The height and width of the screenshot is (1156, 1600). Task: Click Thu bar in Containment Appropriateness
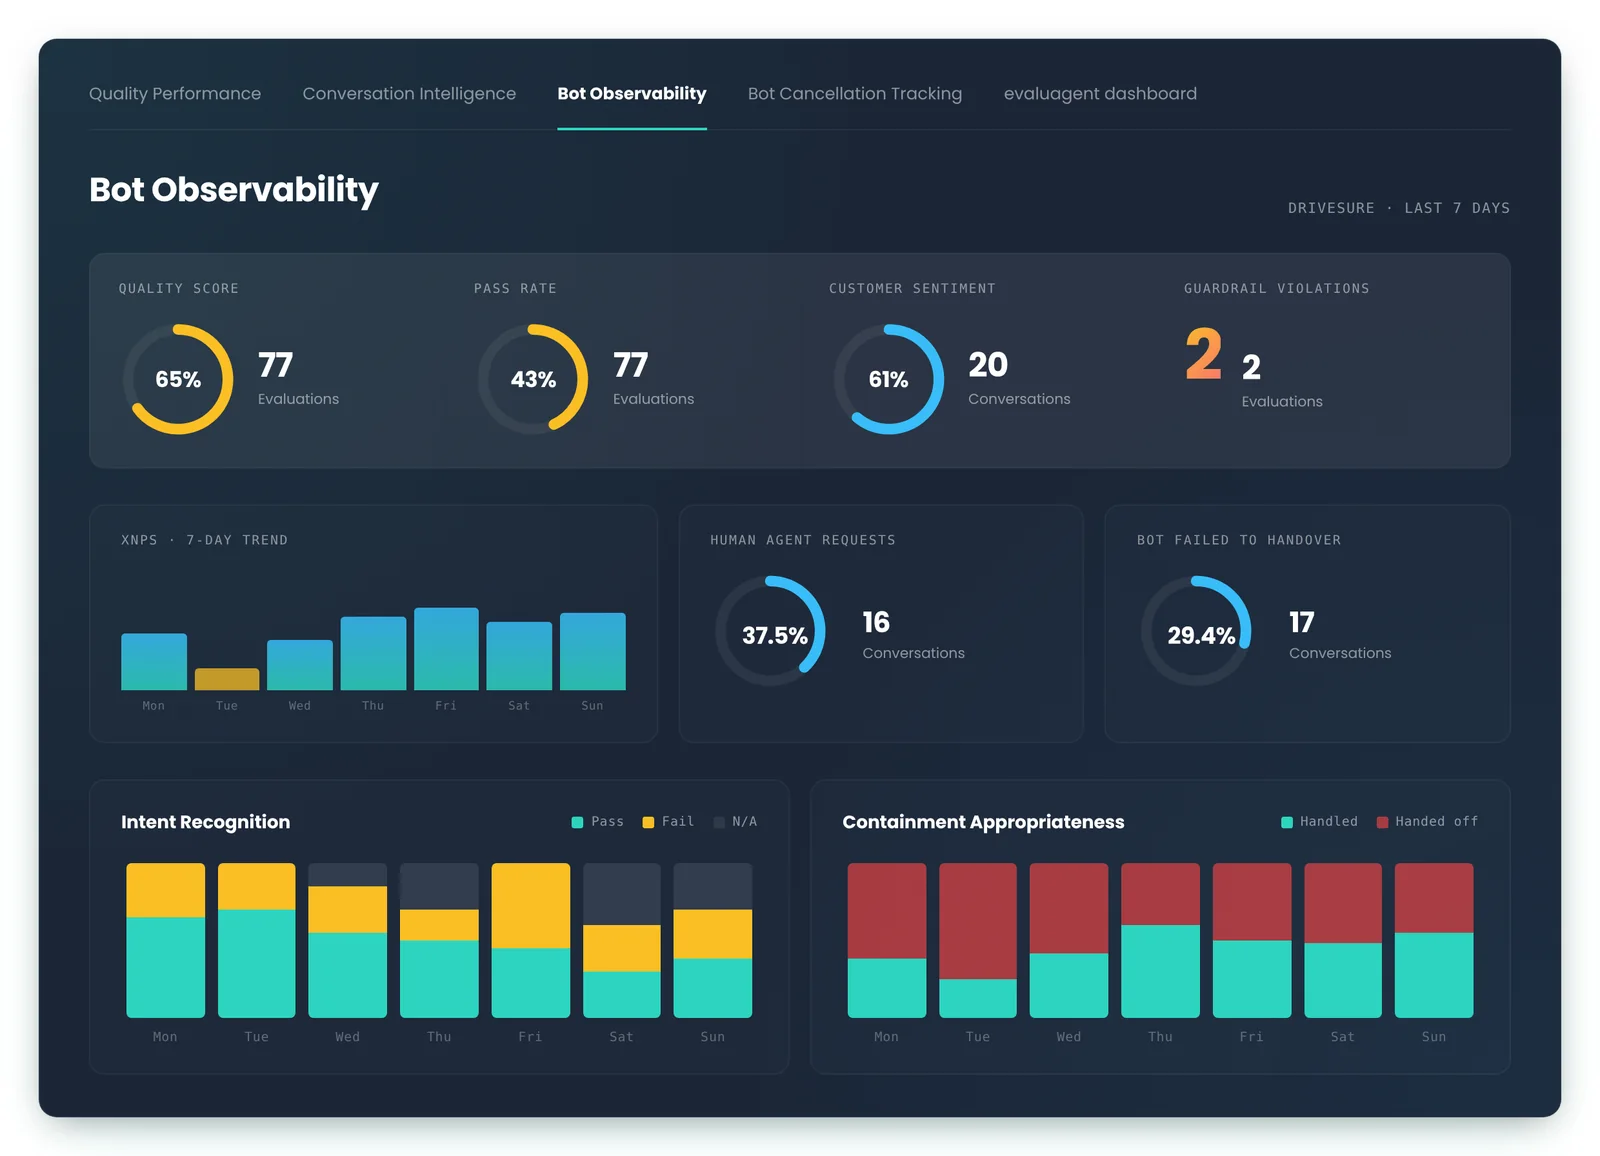1160,940
